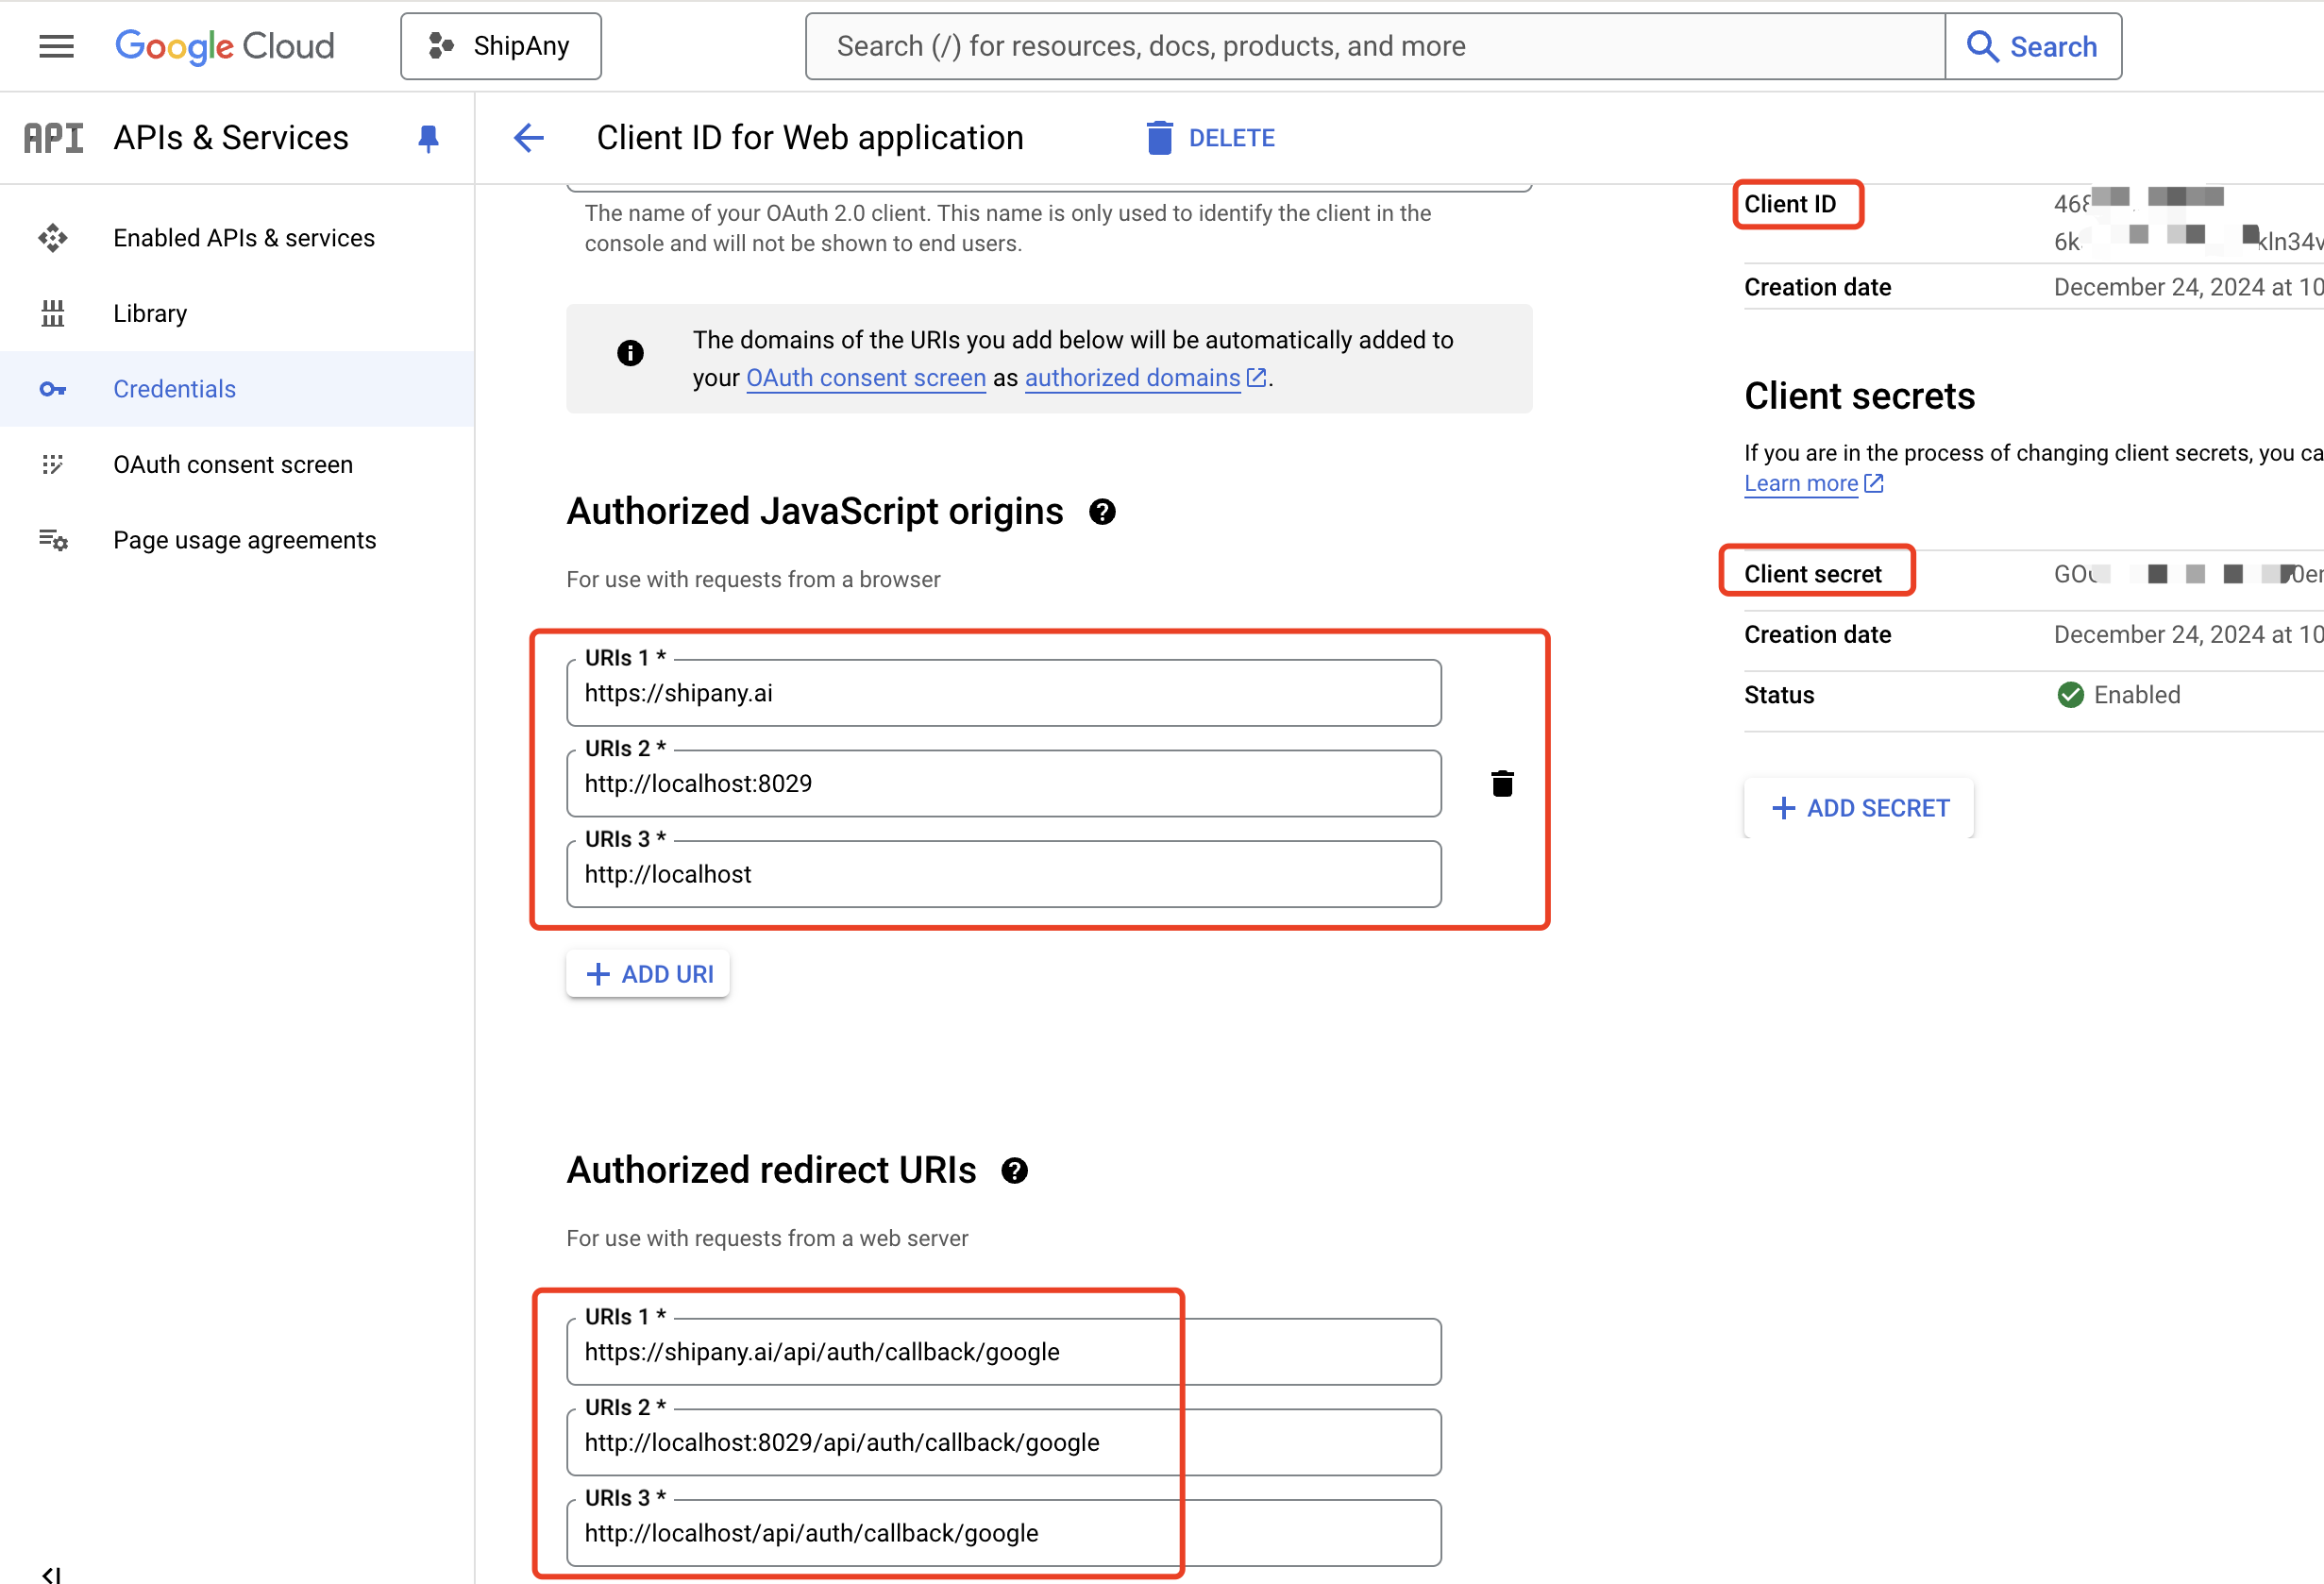Focus the resources search field
Screen dimensions: 2324x1584
1375,46
